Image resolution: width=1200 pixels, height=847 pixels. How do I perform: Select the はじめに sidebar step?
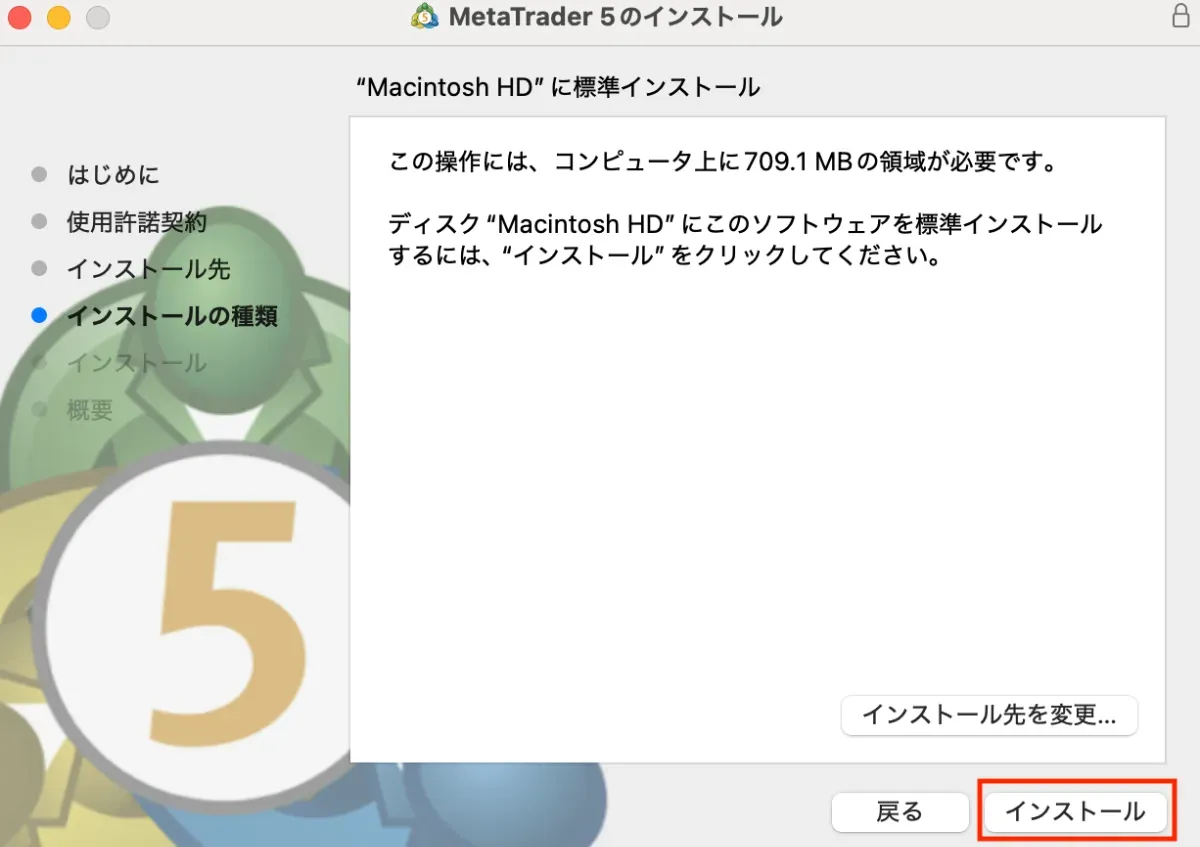pyautogui.click(x=112, y=174)
